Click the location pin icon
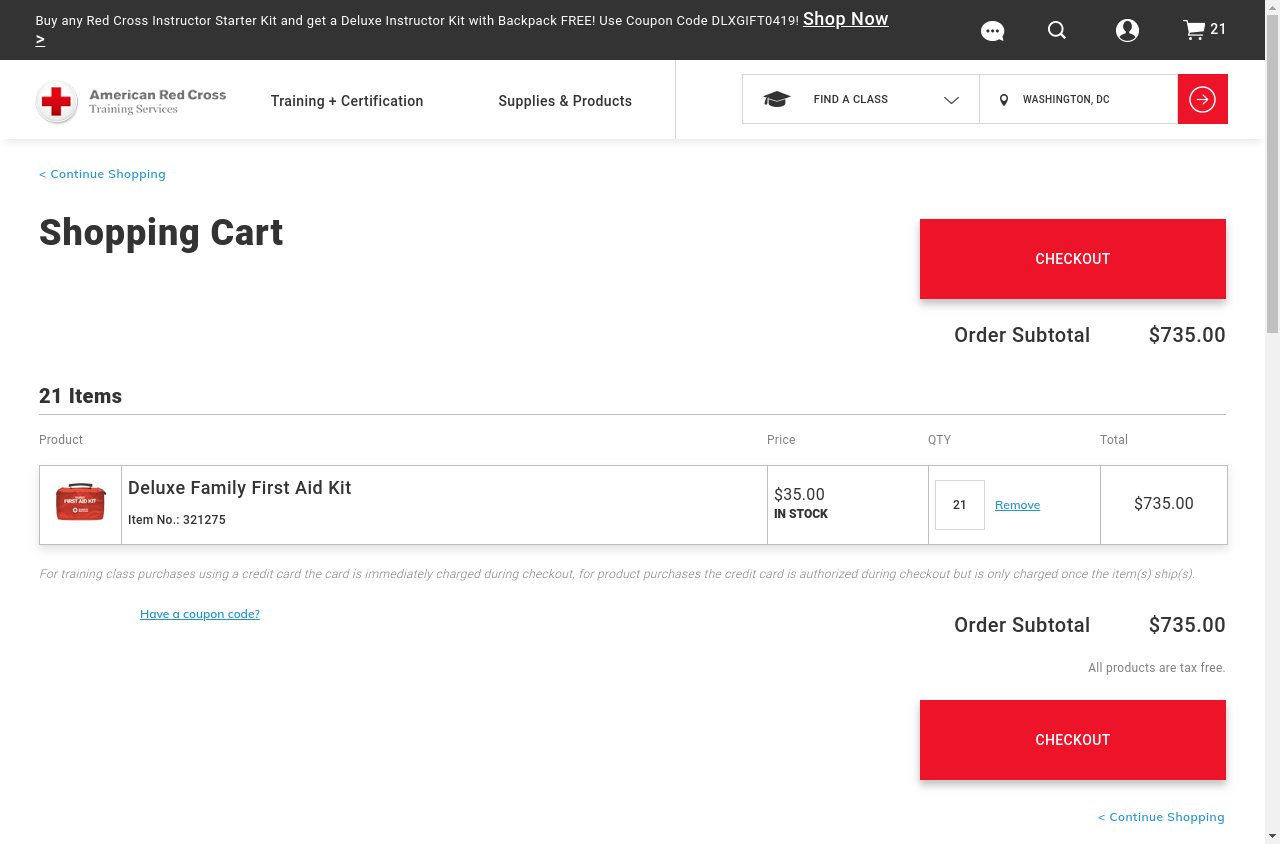This screenshot has width=1280, height=844. pos(1004,100)
